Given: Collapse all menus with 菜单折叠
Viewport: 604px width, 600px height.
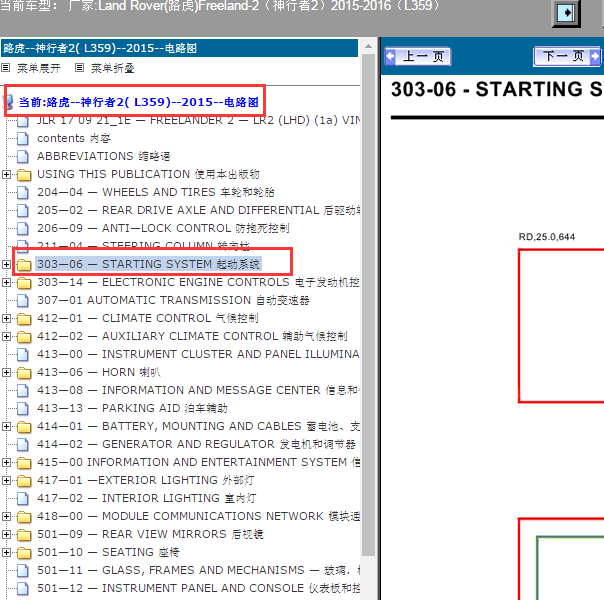Looking at the screenshot, I should 112,68.
